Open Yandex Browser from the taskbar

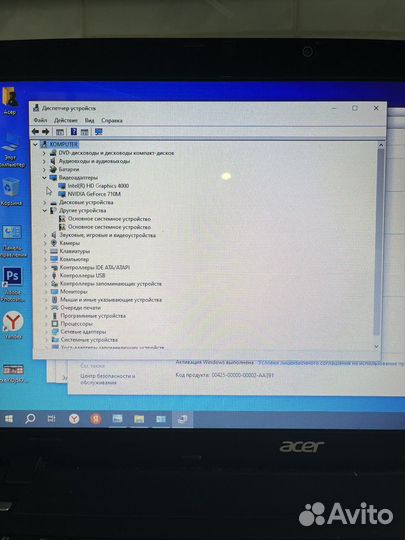click(74, 419)
